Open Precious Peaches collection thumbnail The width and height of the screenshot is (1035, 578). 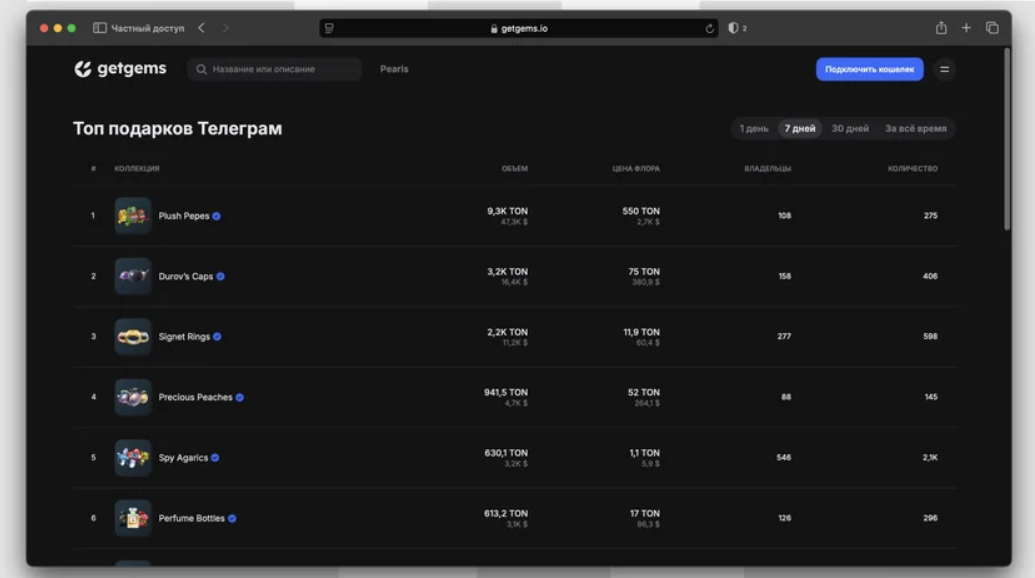click(133, 397)
